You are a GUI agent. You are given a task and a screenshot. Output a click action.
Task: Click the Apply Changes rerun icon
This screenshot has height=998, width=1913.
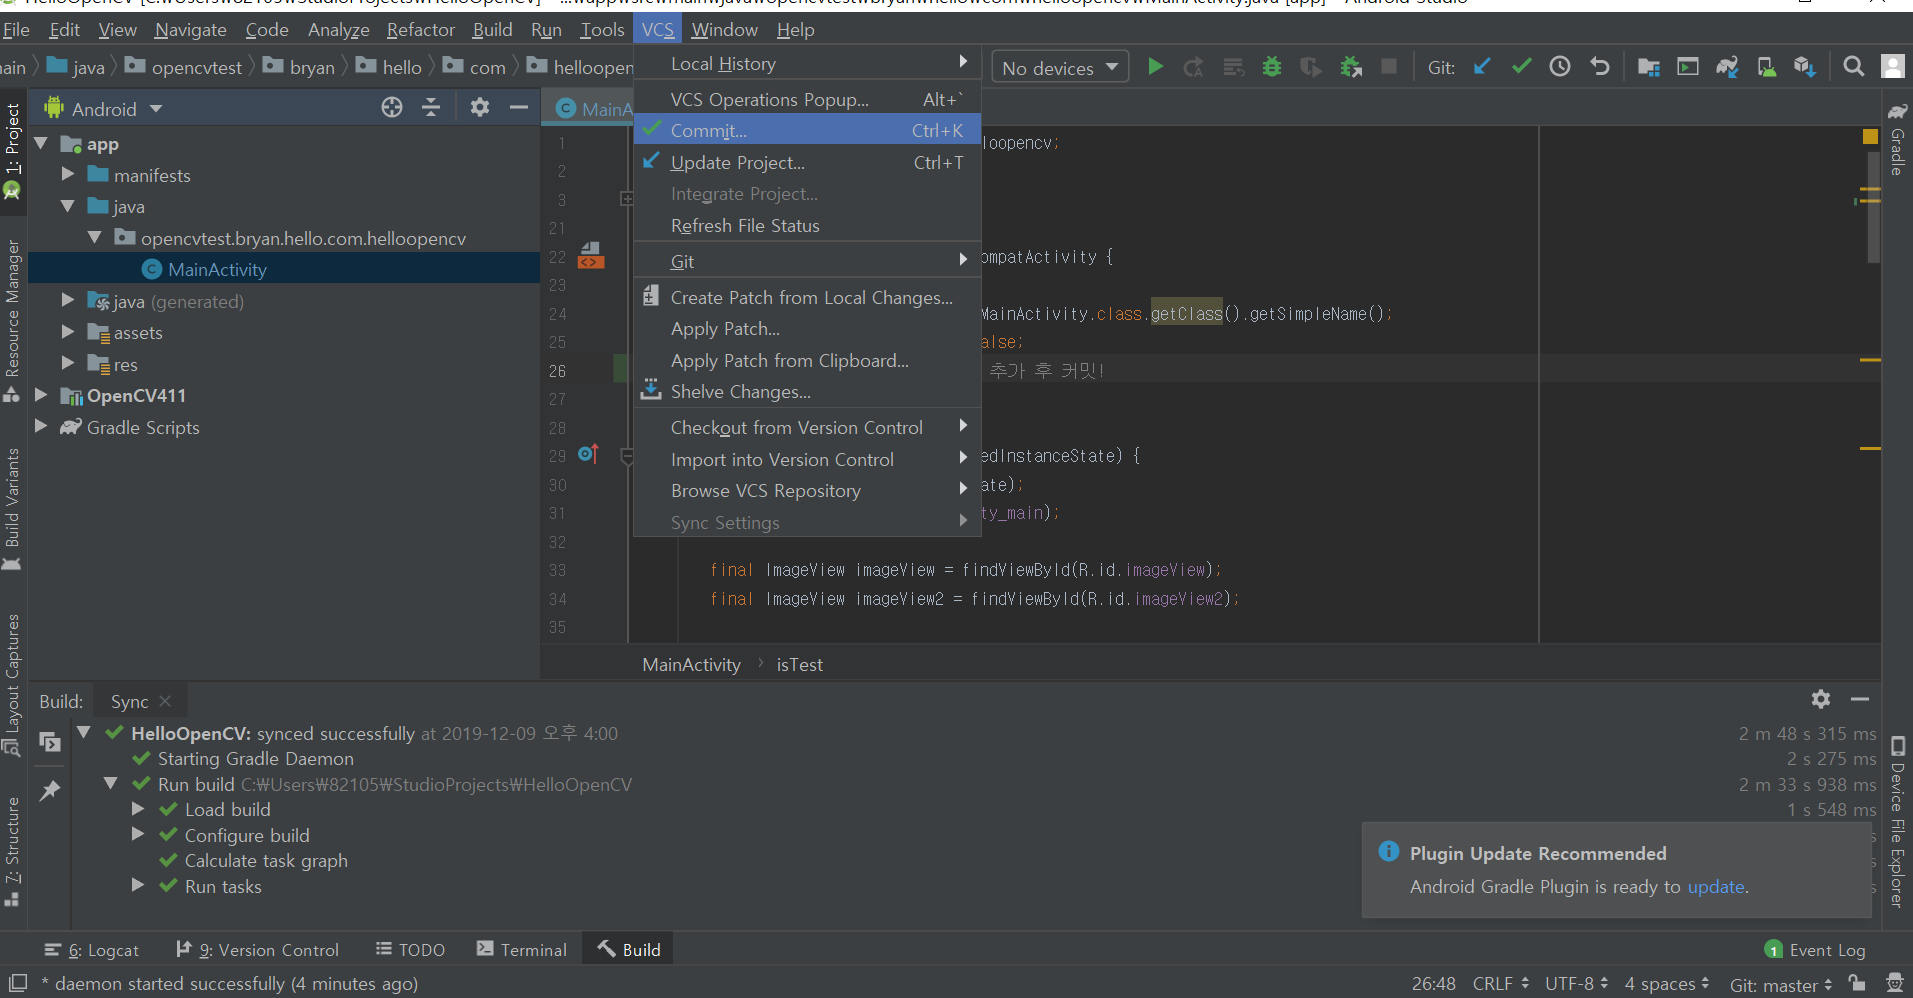[1194, 67]
